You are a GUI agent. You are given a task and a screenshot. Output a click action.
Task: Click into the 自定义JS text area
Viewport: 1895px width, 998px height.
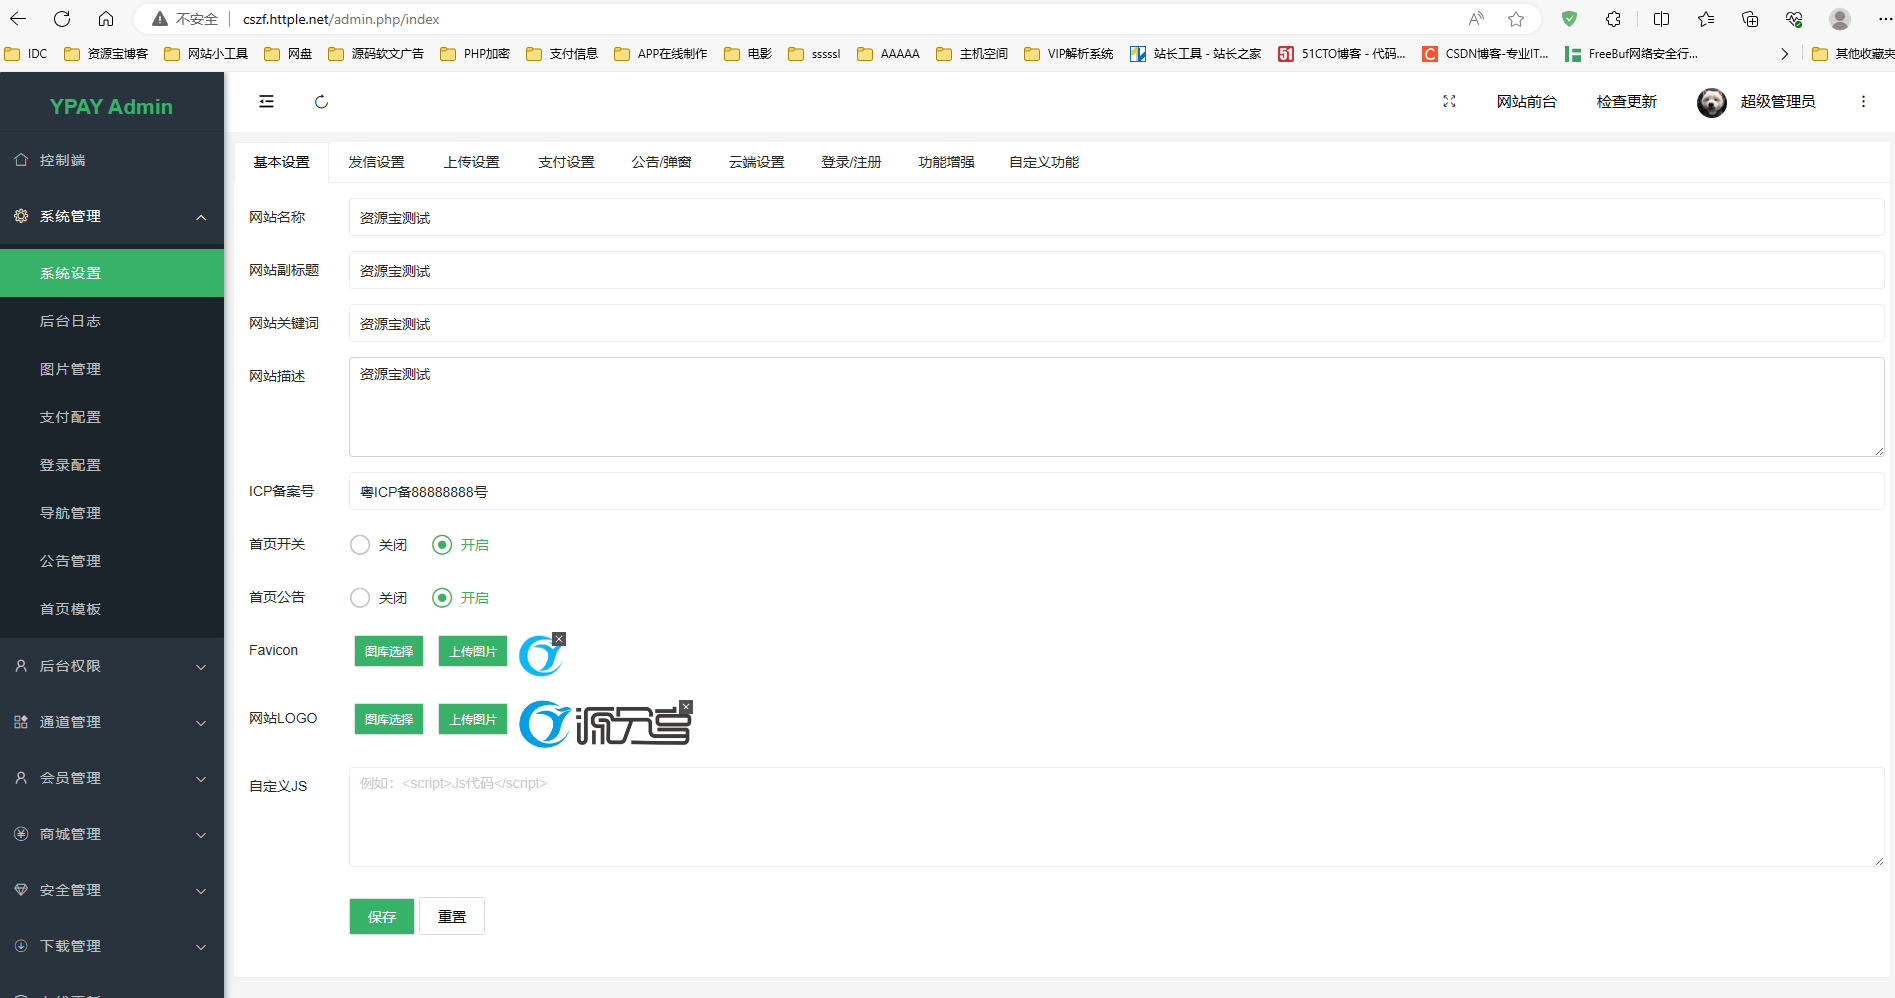point(1115,817)
